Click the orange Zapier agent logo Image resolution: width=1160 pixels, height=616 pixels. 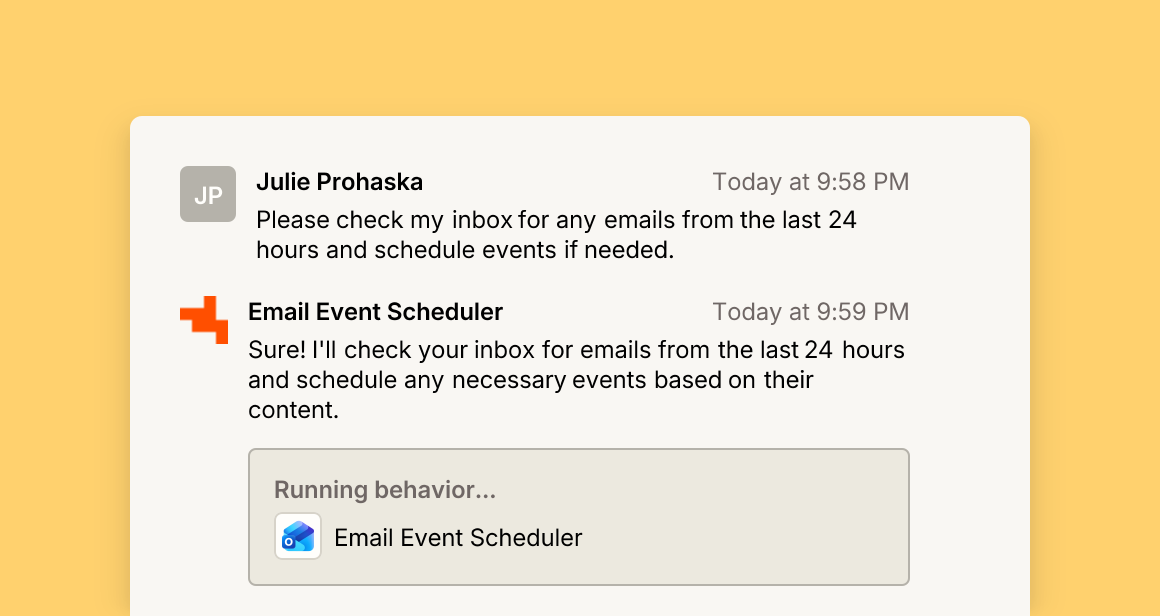[204, 319]
